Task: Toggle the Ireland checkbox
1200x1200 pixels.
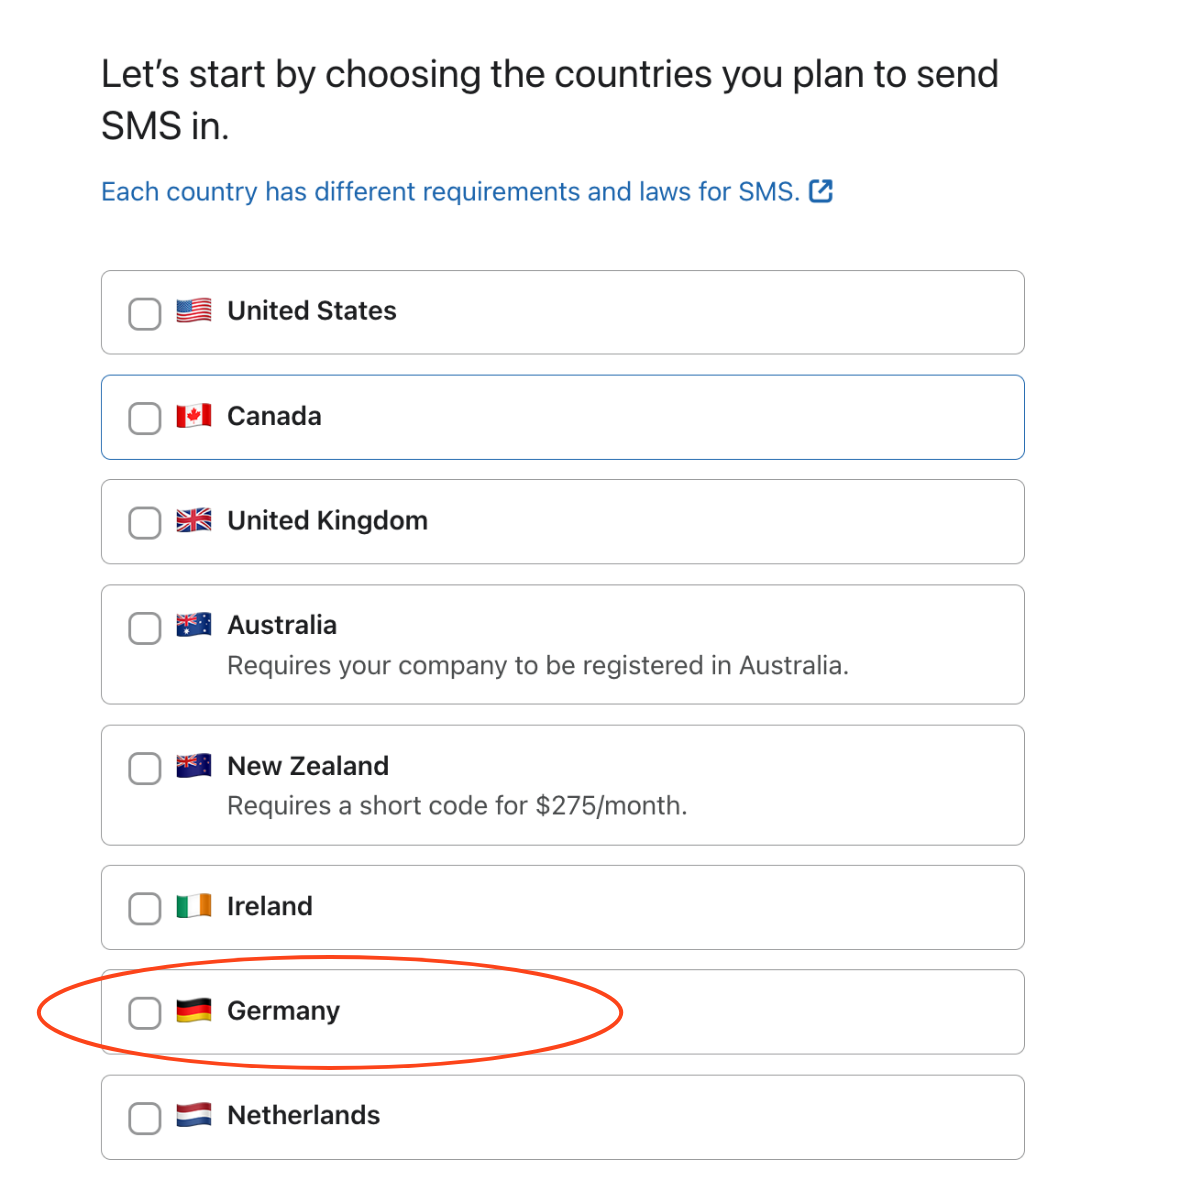Action: point(145,909)
